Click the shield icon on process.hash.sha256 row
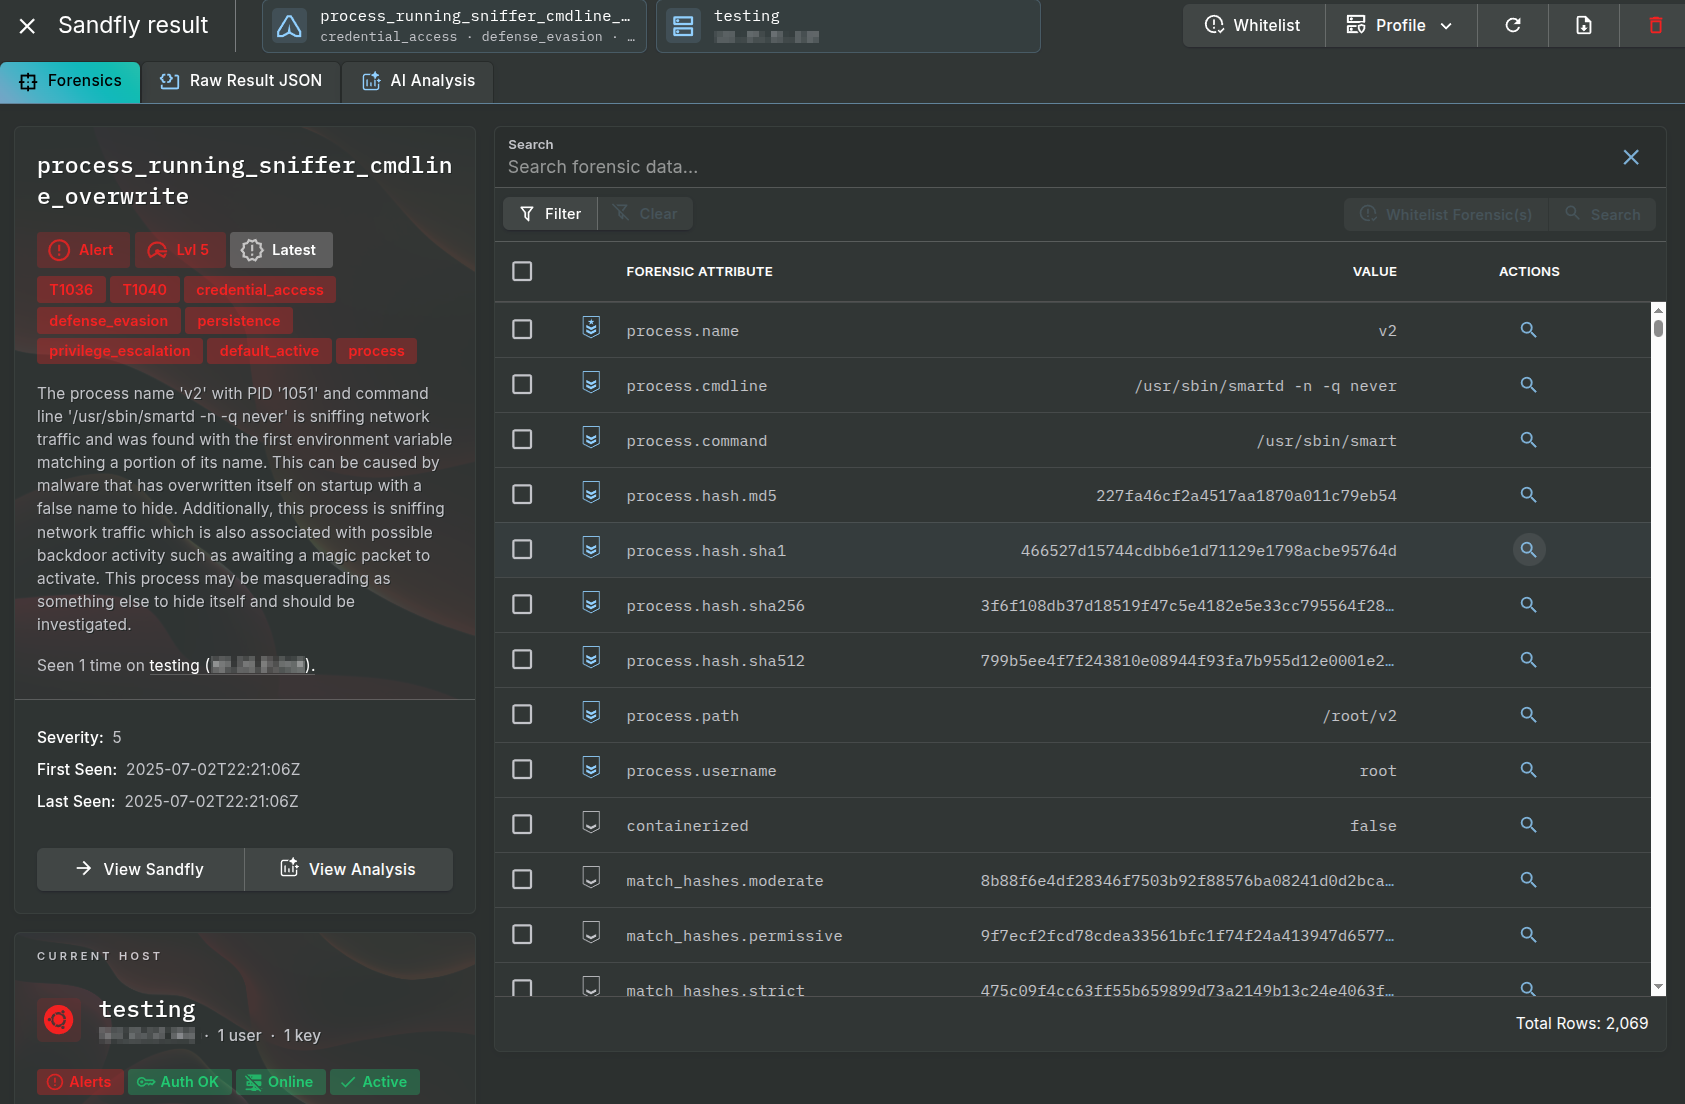1685x1104 pixels. click(591, 603)
